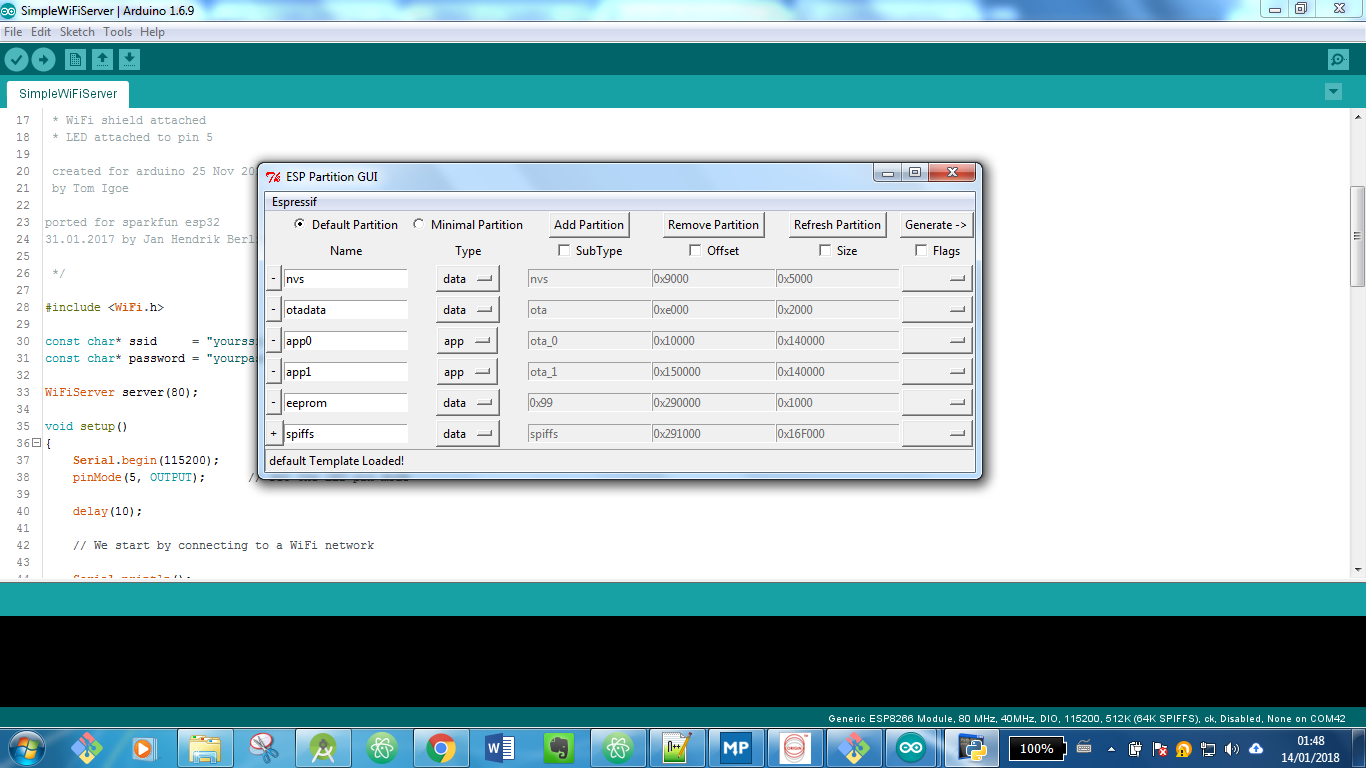Select the Default Partition radio button
This screenshot has height=768, width=1366.
click(300, 224)
